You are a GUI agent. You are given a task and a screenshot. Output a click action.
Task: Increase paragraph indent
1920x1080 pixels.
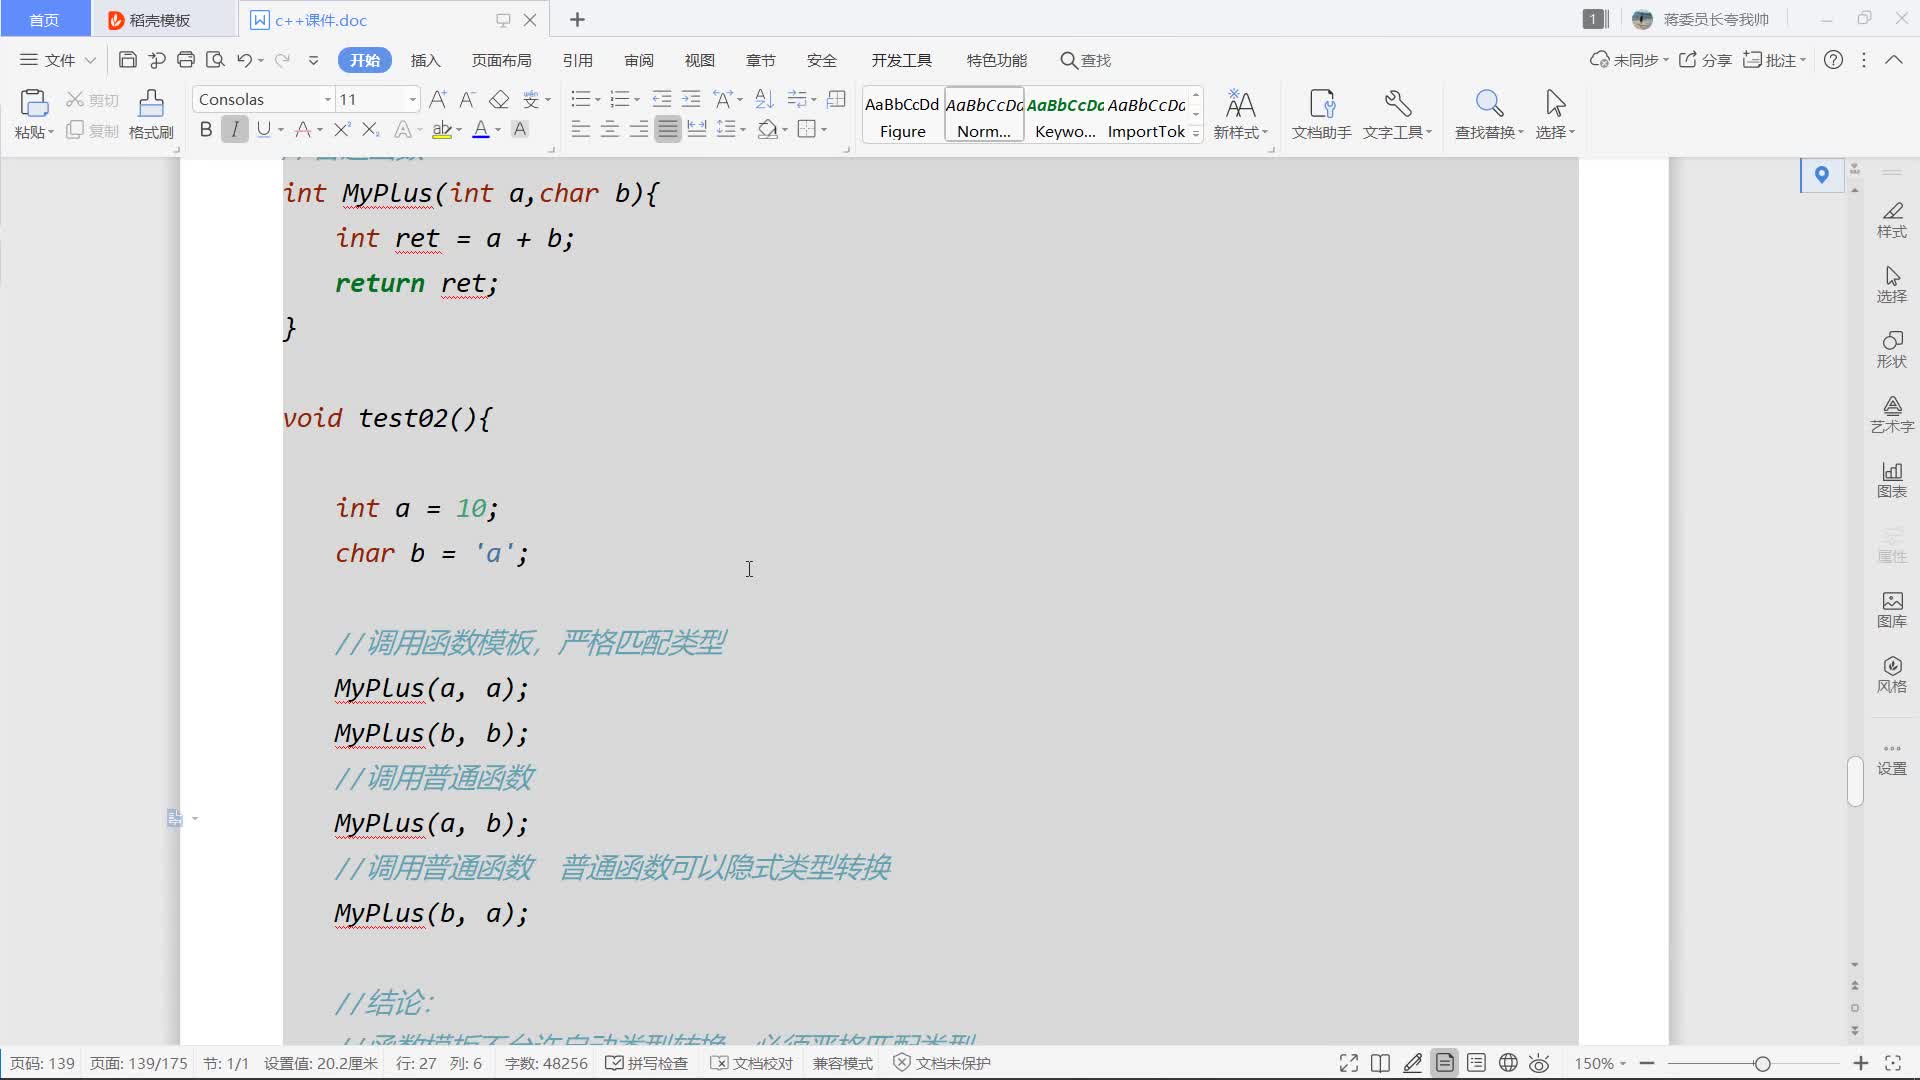691,99
